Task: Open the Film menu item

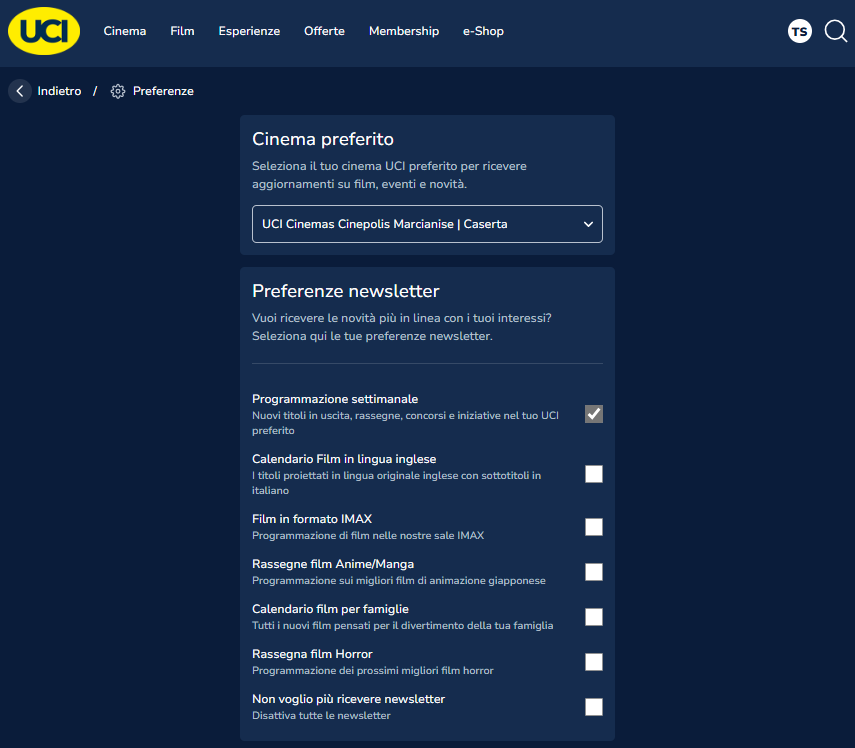Action: pos(182,31)
